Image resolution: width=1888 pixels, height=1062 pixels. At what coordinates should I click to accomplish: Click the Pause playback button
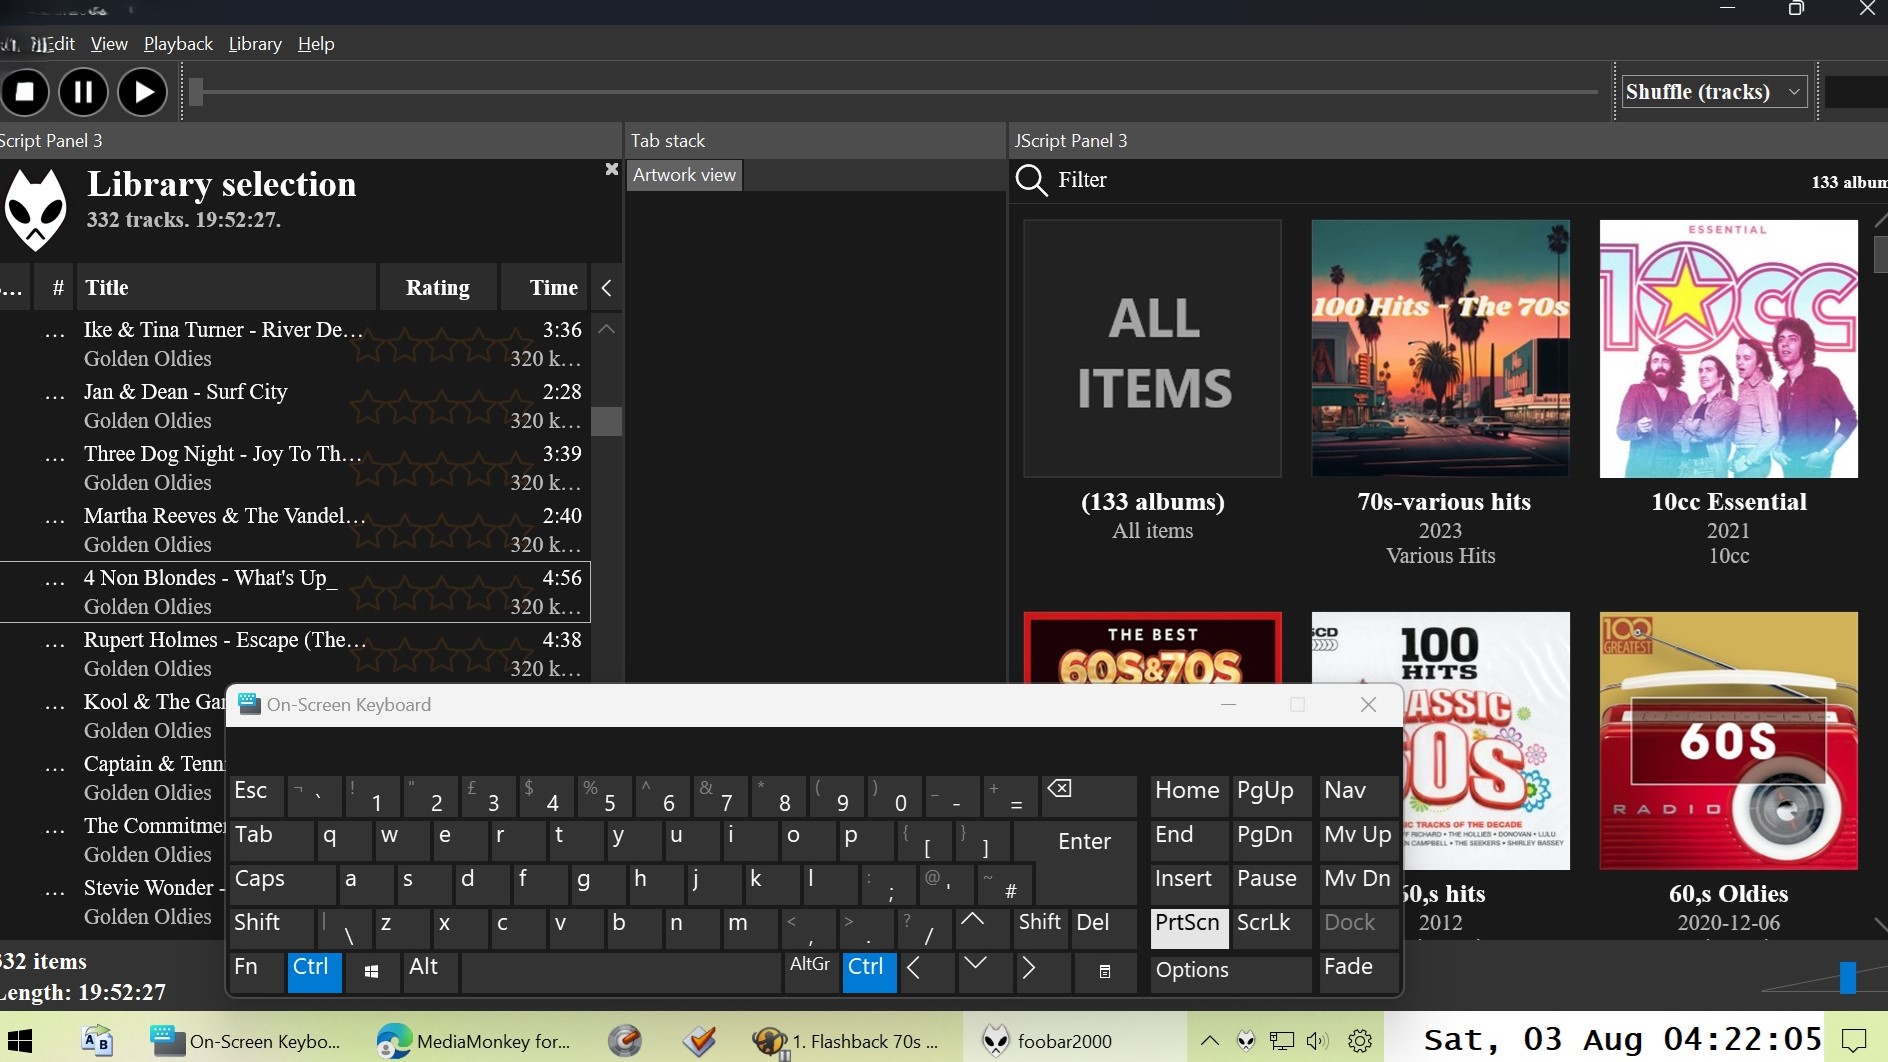[84, 92]
